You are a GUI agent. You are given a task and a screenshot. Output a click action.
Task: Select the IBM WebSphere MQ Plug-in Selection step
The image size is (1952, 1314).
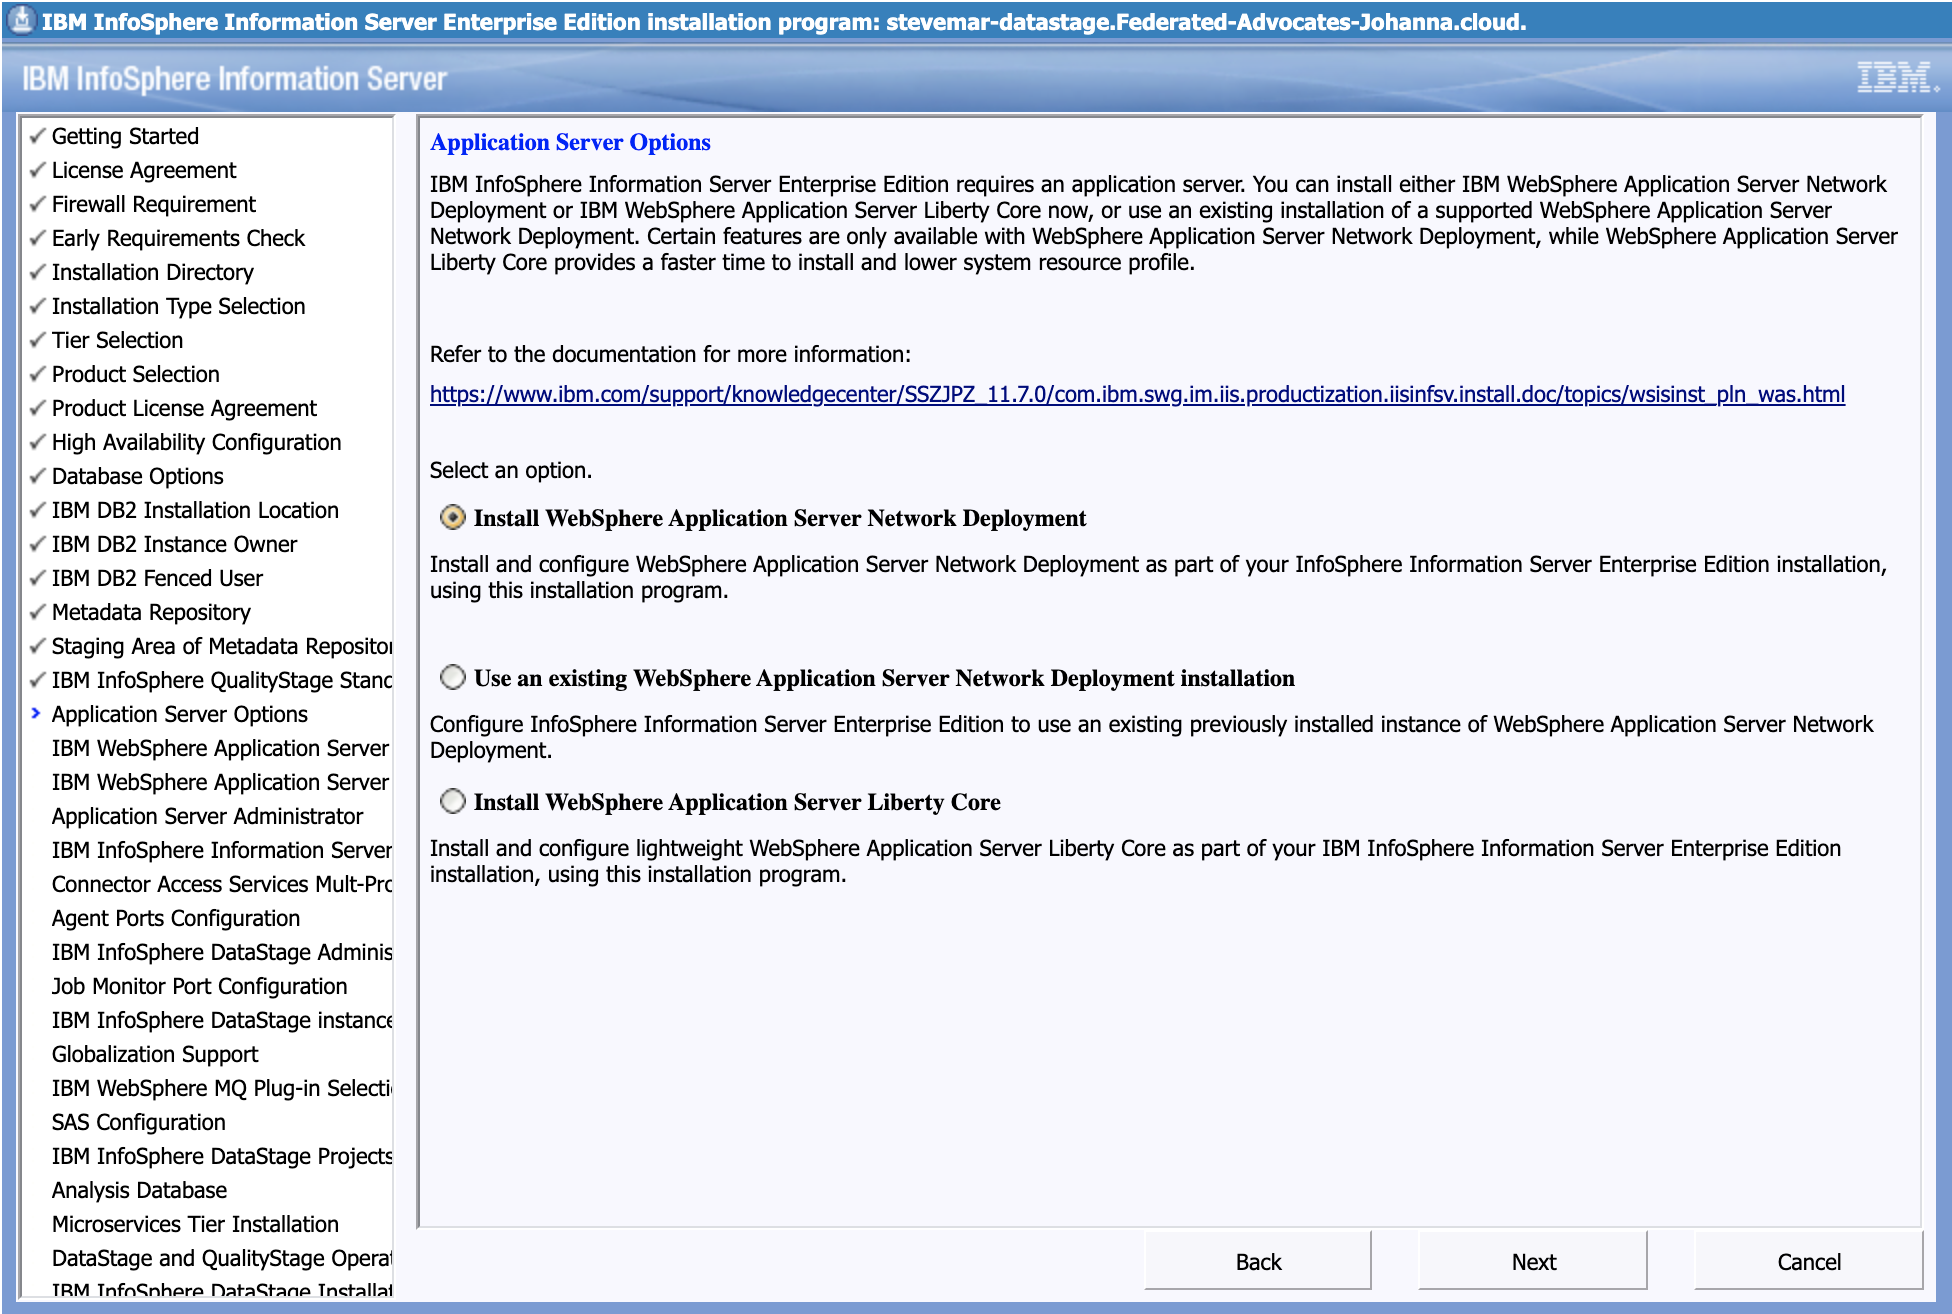pos(222,1088)
